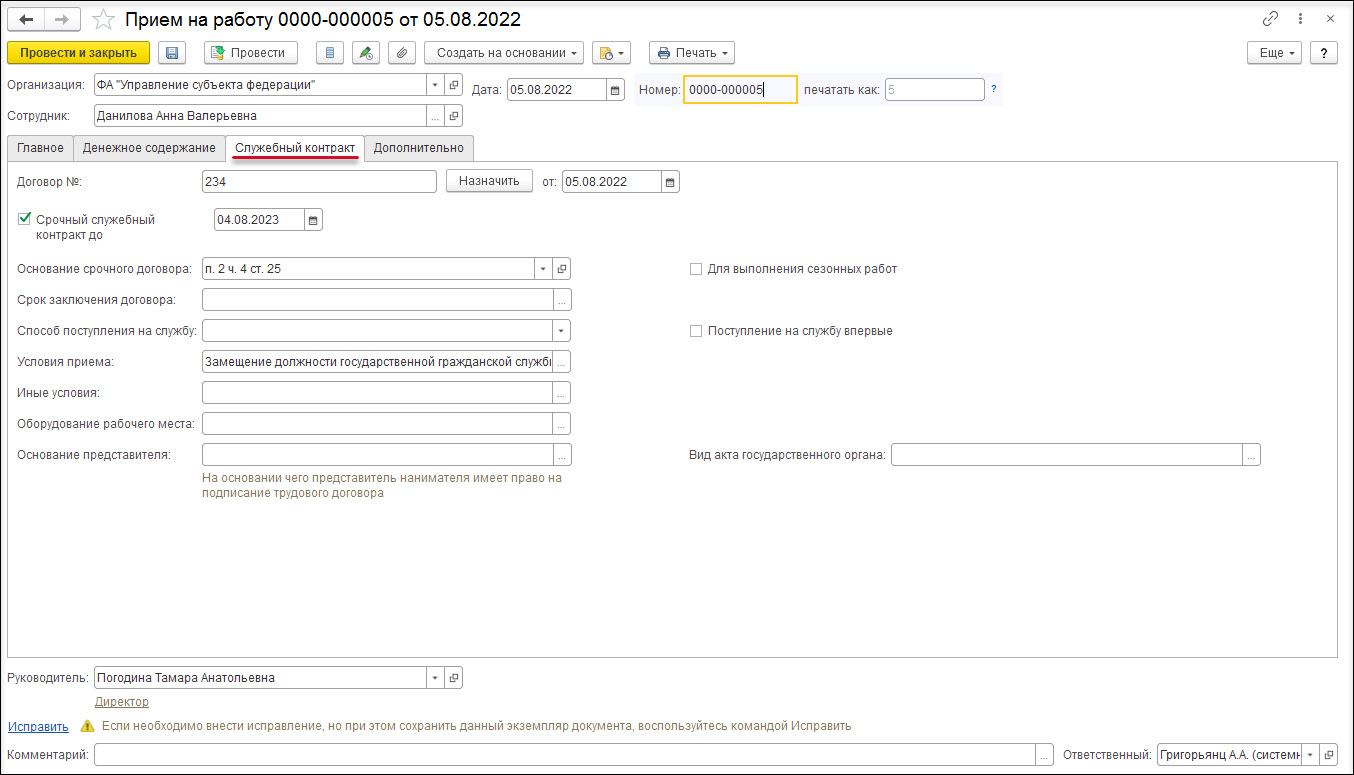The height and width of the screenshot is (775, 1354).
Task: Click the 'печатать как' question mark hint
Action: (x=993, y=90)
